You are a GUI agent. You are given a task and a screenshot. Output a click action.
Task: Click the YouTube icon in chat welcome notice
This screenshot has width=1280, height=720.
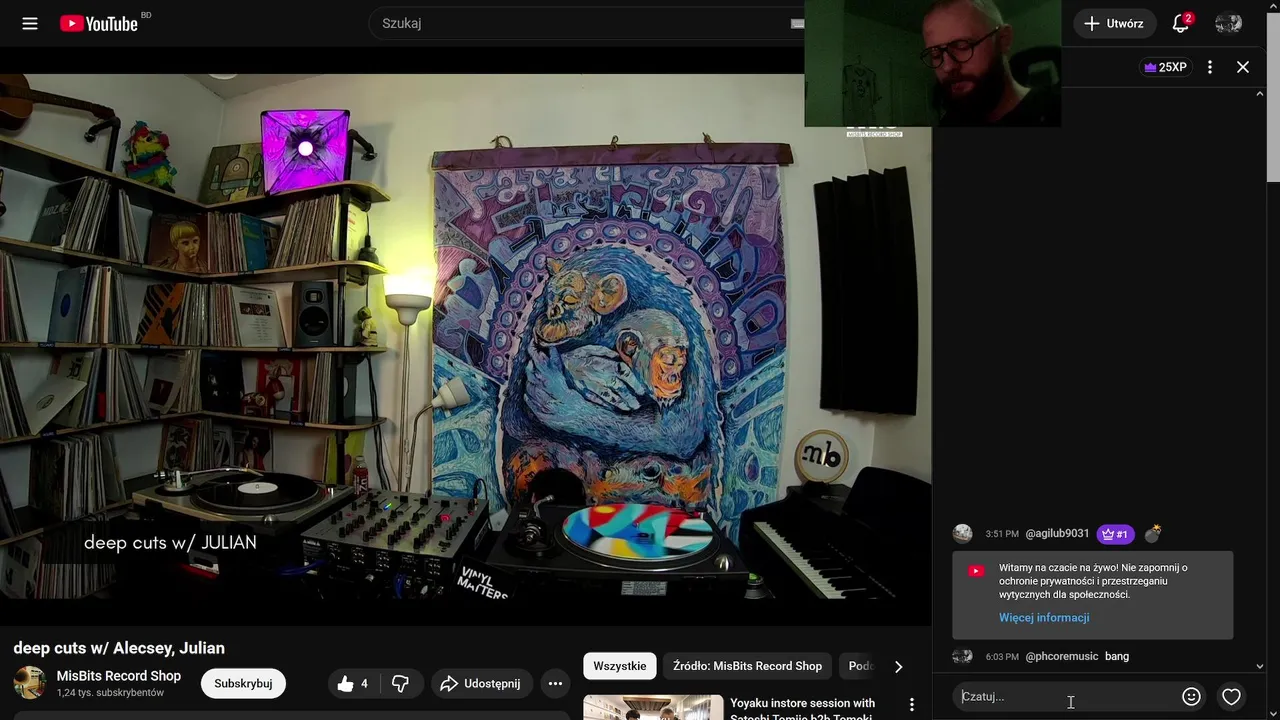pyautogui.click(x=976, y=571)
